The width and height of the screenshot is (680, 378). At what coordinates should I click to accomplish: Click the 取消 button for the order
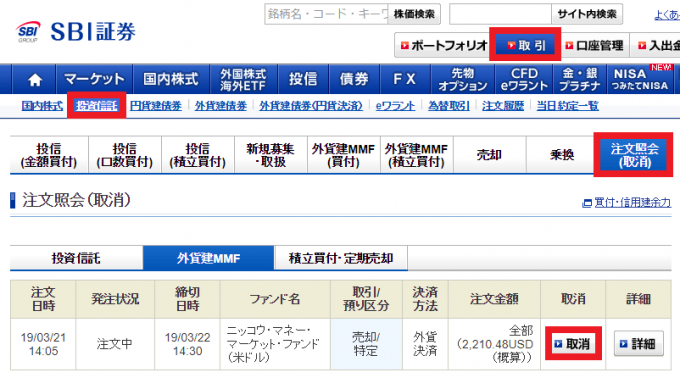[x=573, y=344]
